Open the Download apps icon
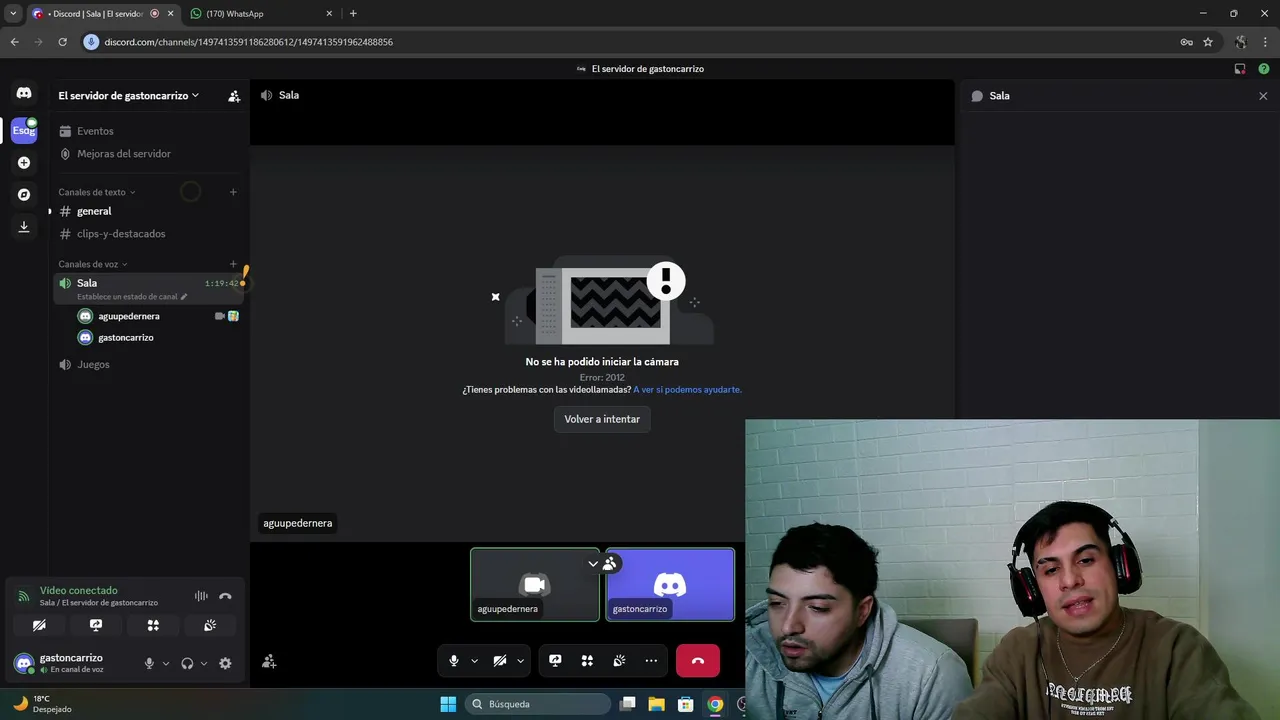 24,226
